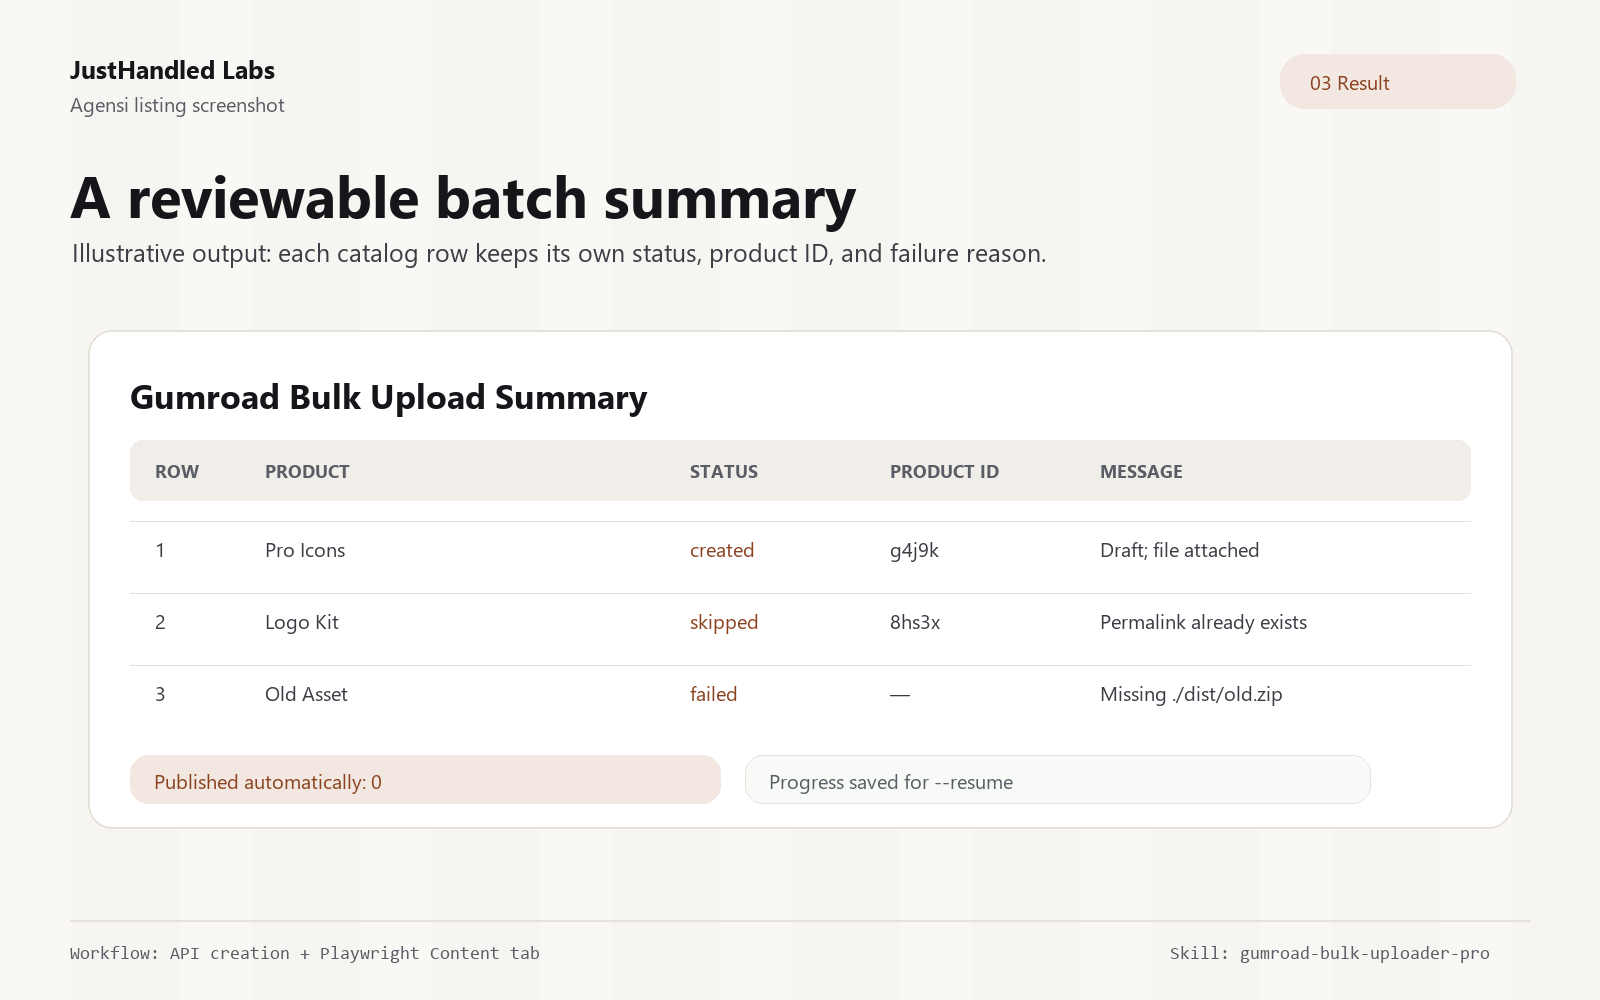
Task: Select the 'Old Asset' product cell
Action: click(x=306, y=694)
